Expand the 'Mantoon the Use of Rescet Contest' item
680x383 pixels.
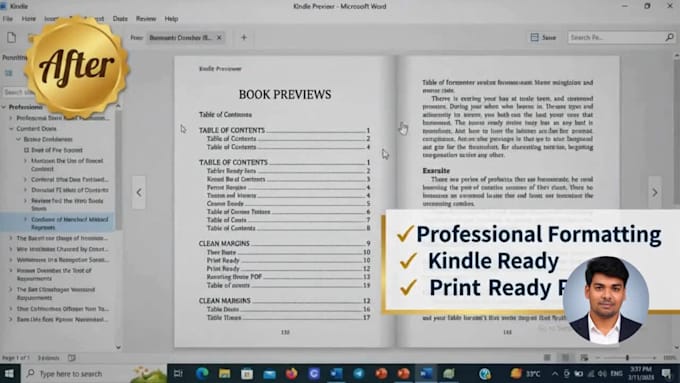26,161
